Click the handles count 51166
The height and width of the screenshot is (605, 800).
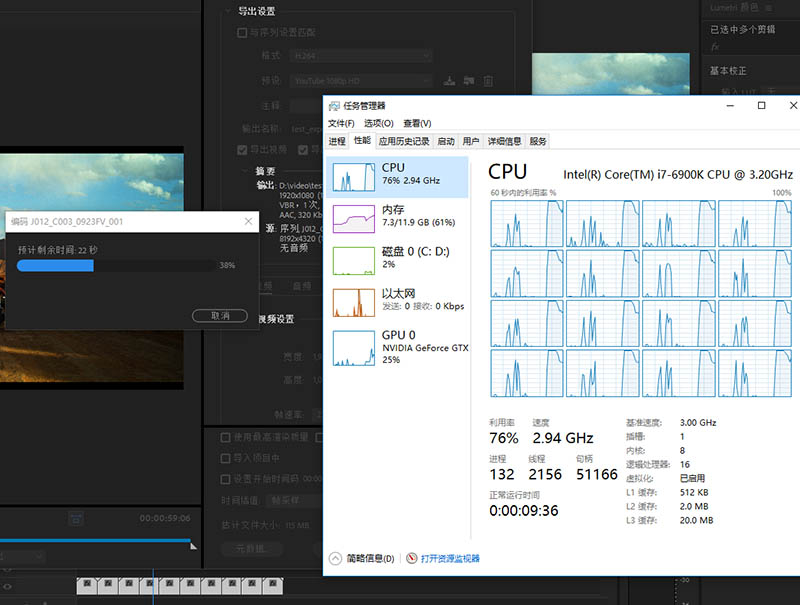[596, 474]
